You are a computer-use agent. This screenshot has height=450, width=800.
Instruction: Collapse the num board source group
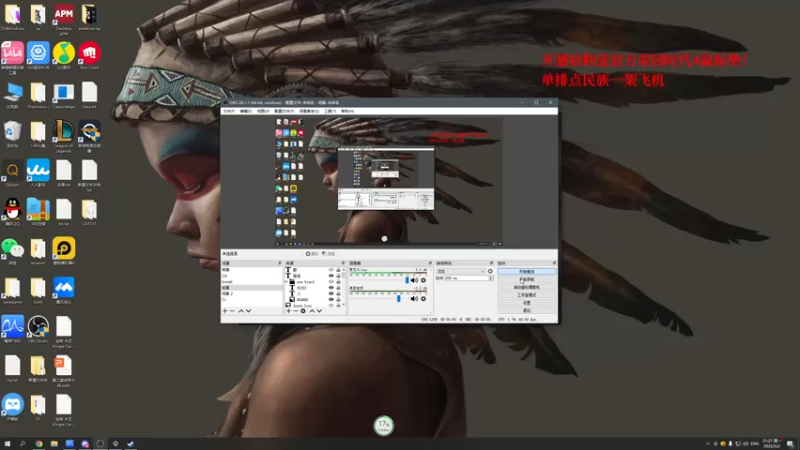coord(286,282)
